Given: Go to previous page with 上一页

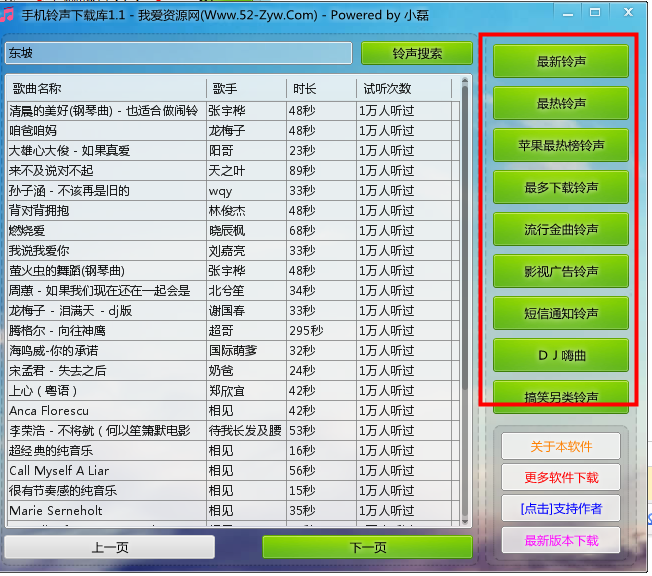Looking at the screenshot, I should pos(109,547).
